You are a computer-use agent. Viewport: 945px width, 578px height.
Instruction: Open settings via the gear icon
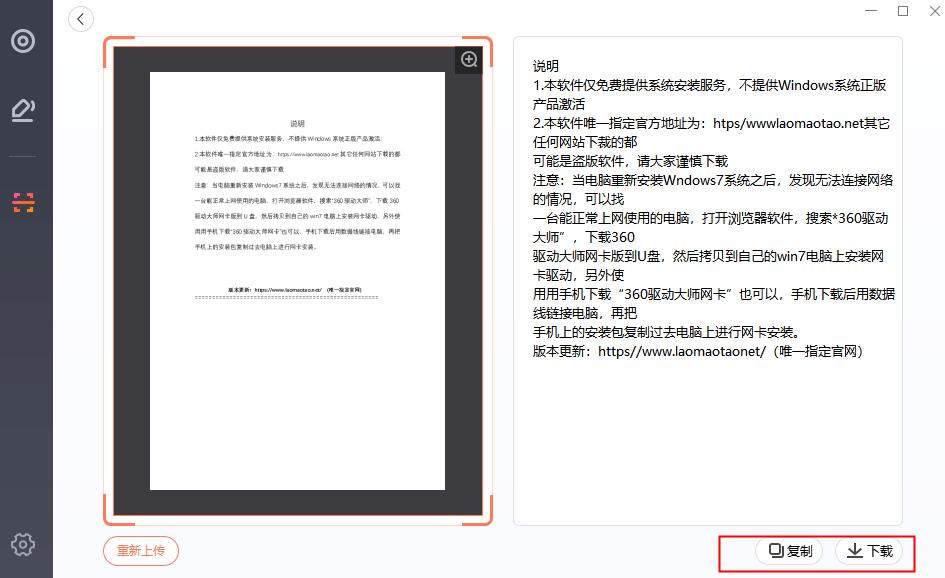coord(22,545)
